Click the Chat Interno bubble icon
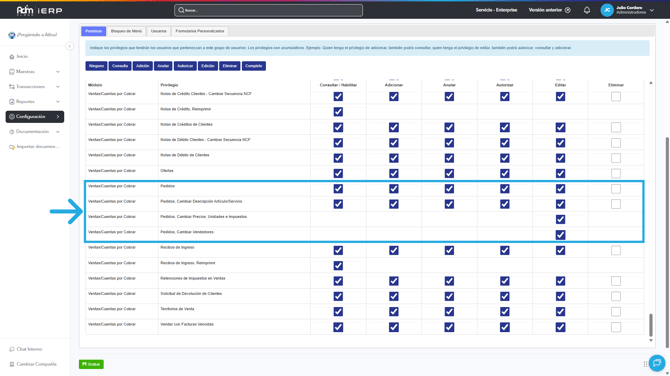 [x=12, y=350]
